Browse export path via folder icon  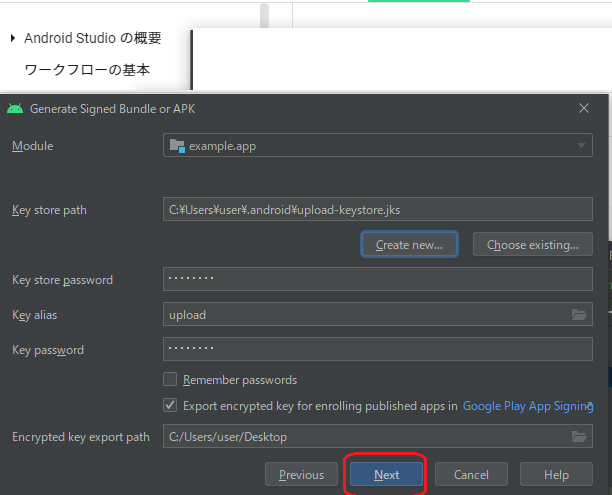[x=579, y=436]
